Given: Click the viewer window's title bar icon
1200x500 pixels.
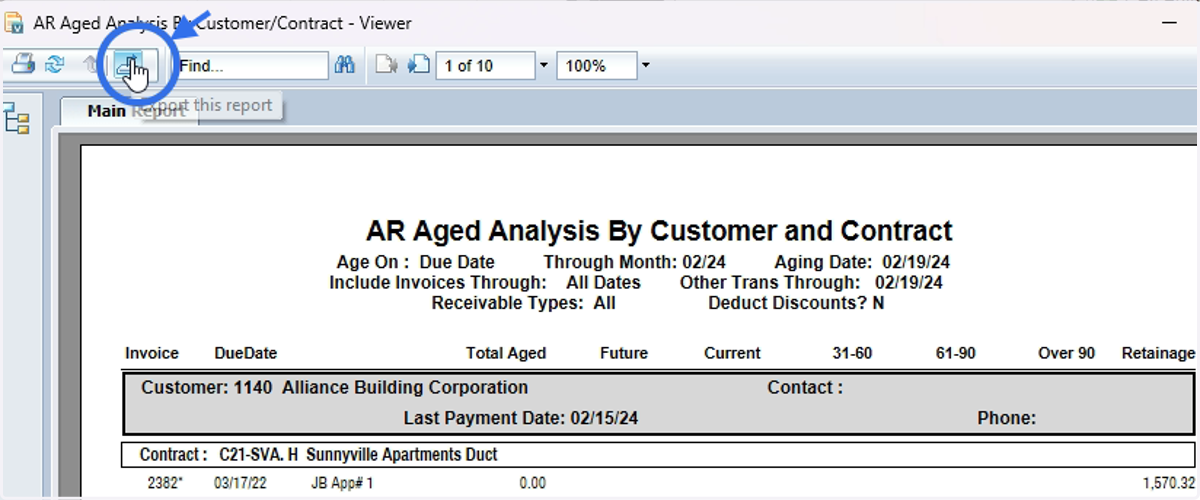Looking at the screenshot, I should 15,22.
